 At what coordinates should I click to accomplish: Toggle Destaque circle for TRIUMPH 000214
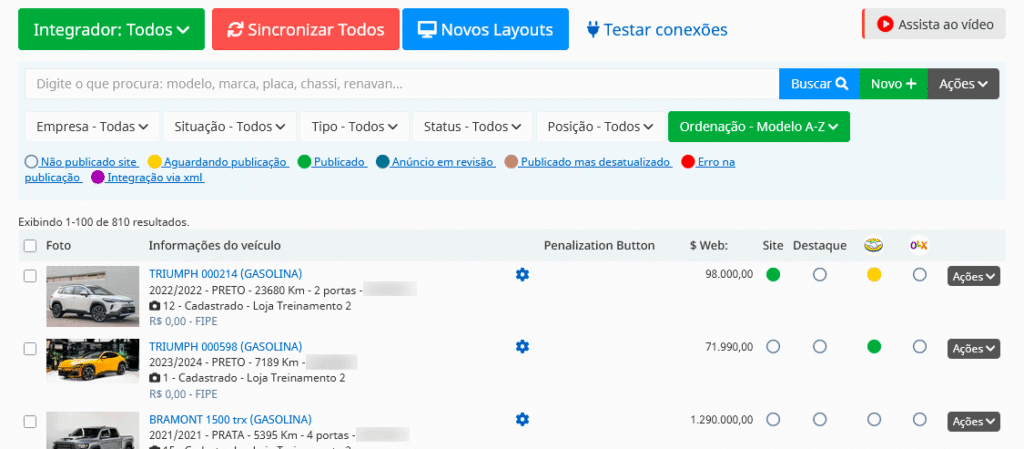pos(820,275)
